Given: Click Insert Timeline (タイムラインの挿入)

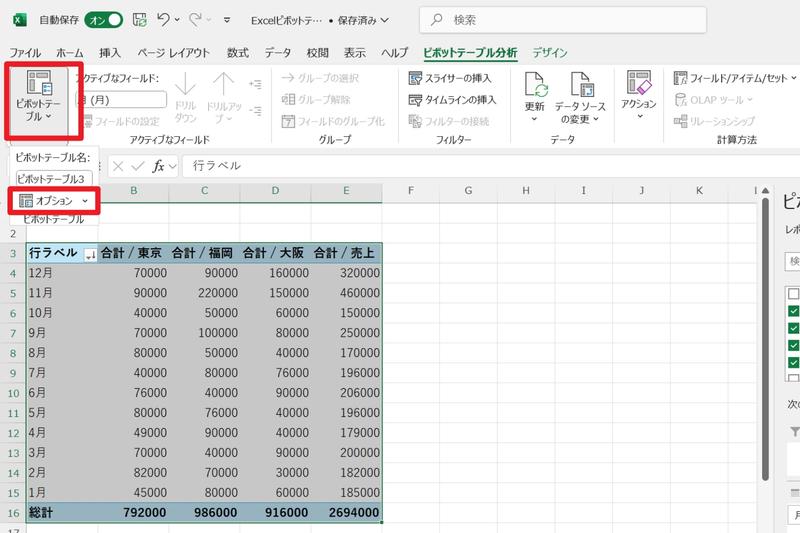Looking at the screenshot, I should tap(452, 99).
